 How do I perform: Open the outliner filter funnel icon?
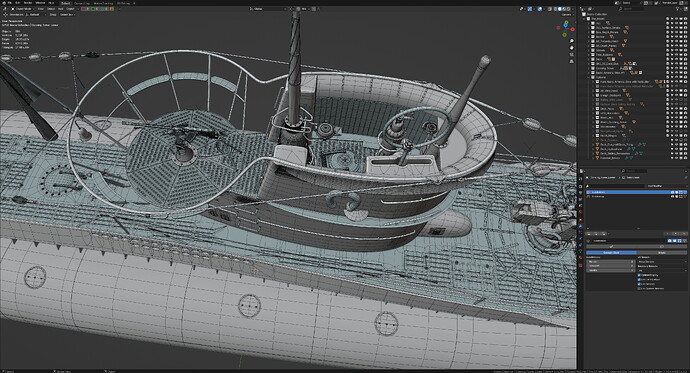678,8
